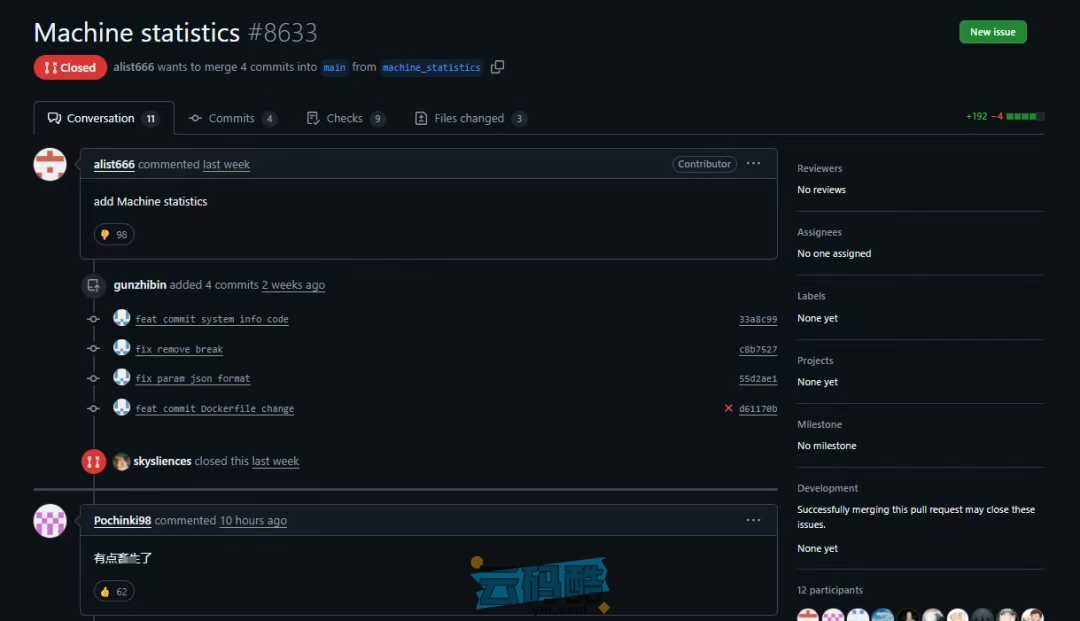This screenshot has width=1080, height=621.
Task: Click the thumbs down reaction with 98
Action: pos(114,234)
